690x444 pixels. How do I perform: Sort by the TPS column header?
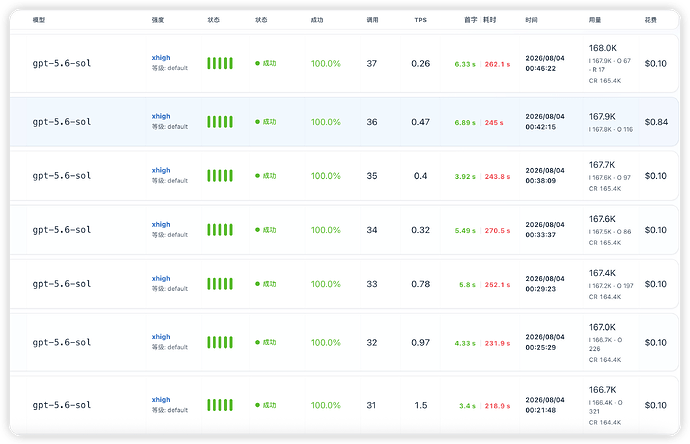[x=421, y=20]
